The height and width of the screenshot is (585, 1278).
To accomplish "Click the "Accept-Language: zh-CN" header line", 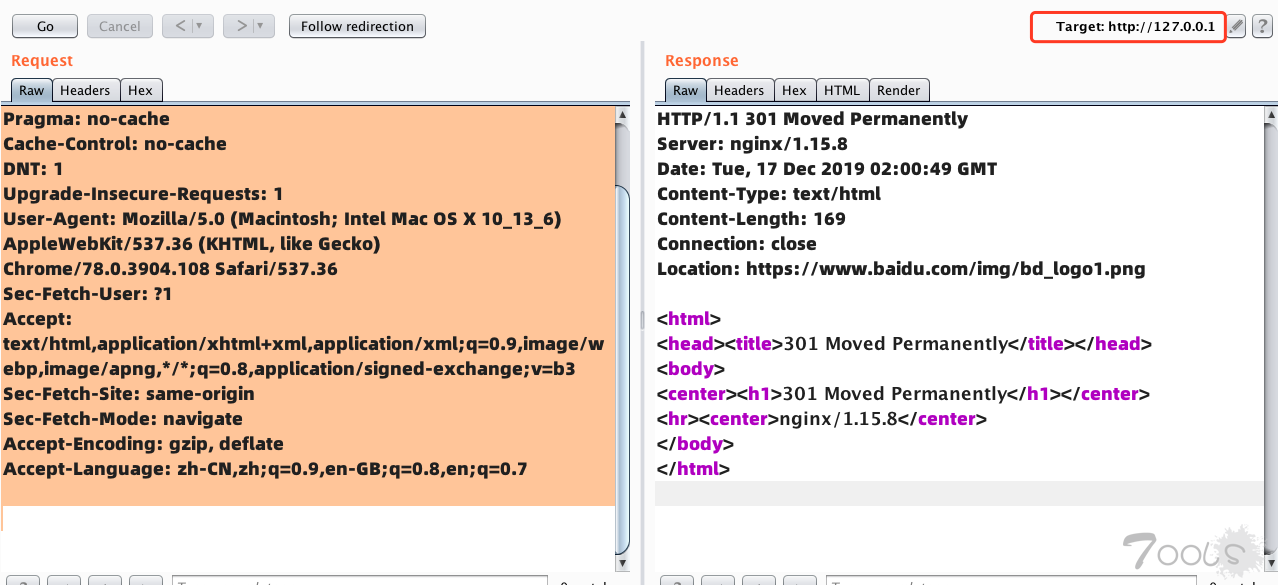I will [265, 469].
